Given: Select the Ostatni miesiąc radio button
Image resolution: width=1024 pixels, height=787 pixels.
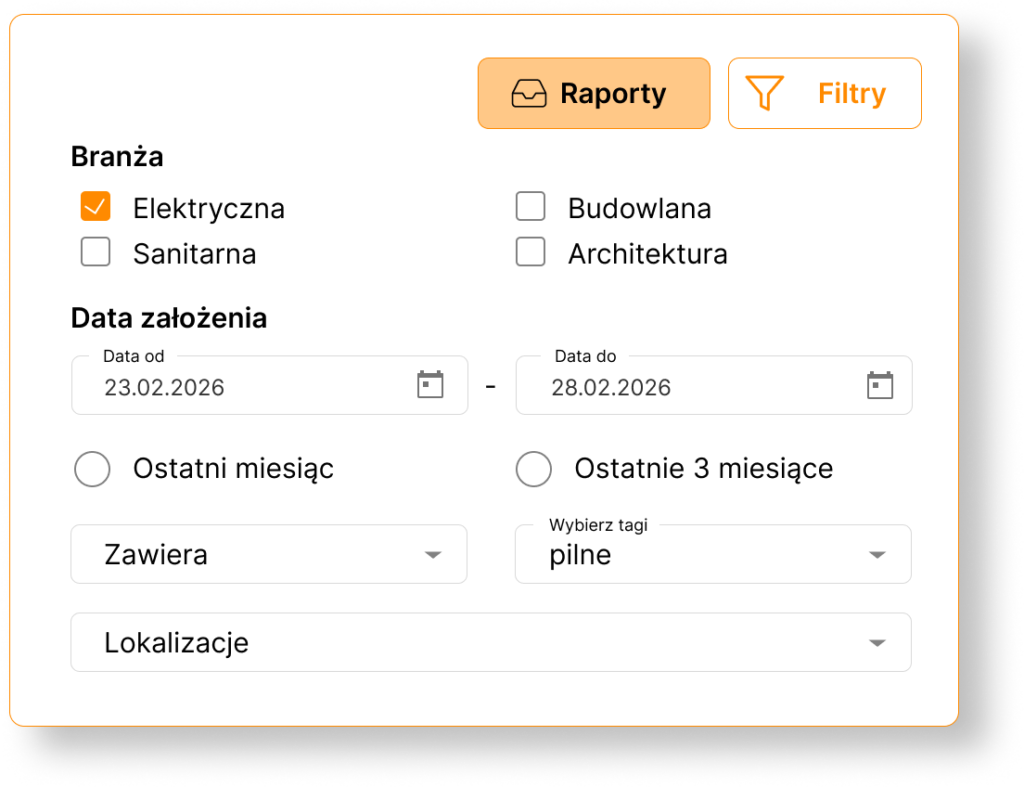Looking at the screenshot, I should (91, 468).
